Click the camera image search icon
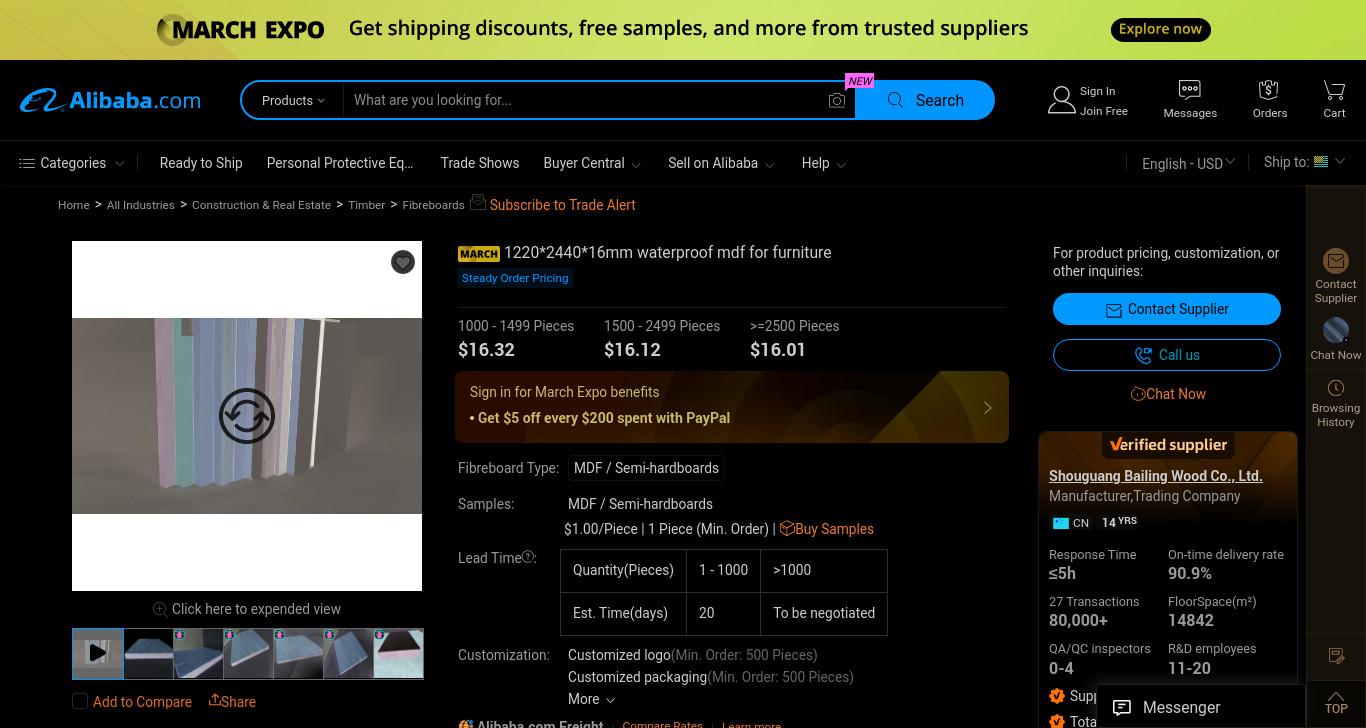Viewport: 1366px width, 728px height. point(837,100)
